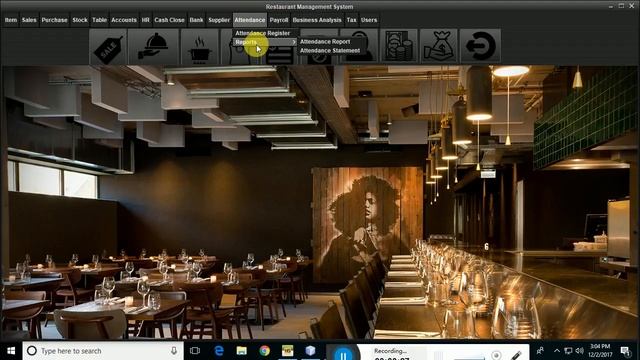Select Attendance Register menu entry

pos(264,33)
